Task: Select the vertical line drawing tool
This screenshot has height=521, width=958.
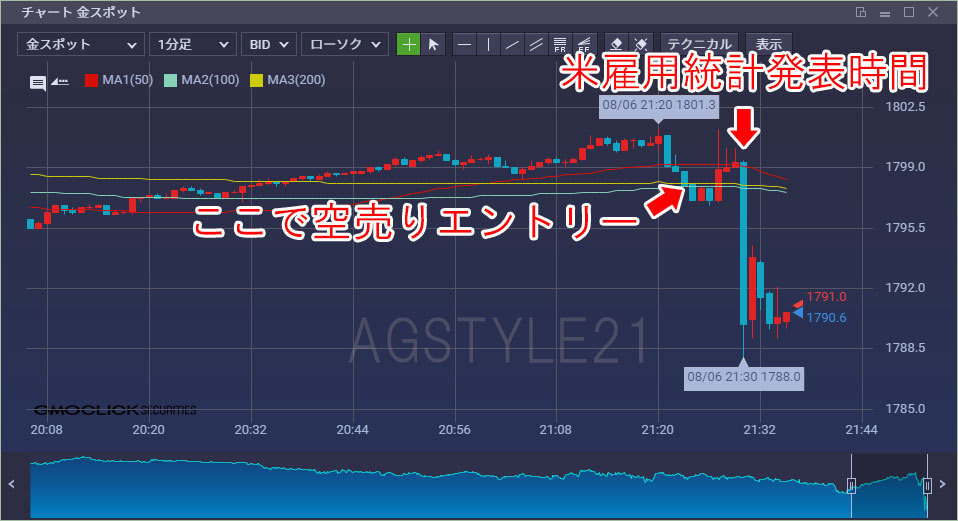Action: pyautogui.click(x=488, y=44)
